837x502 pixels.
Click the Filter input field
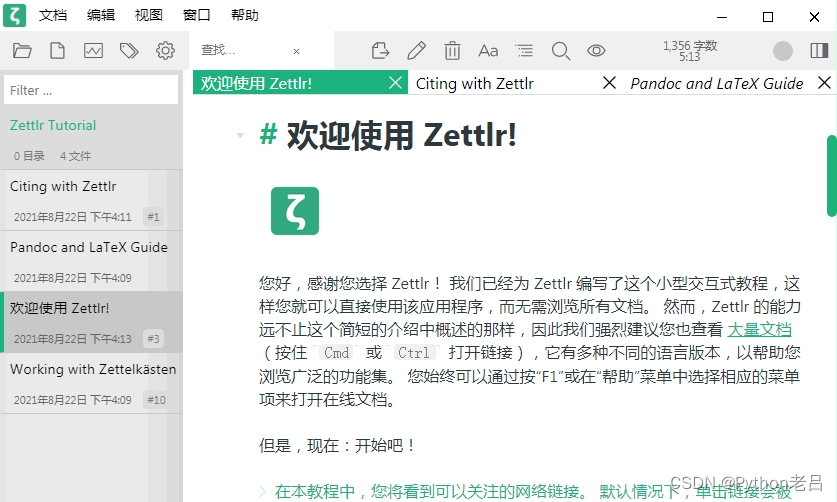[91, 90]
